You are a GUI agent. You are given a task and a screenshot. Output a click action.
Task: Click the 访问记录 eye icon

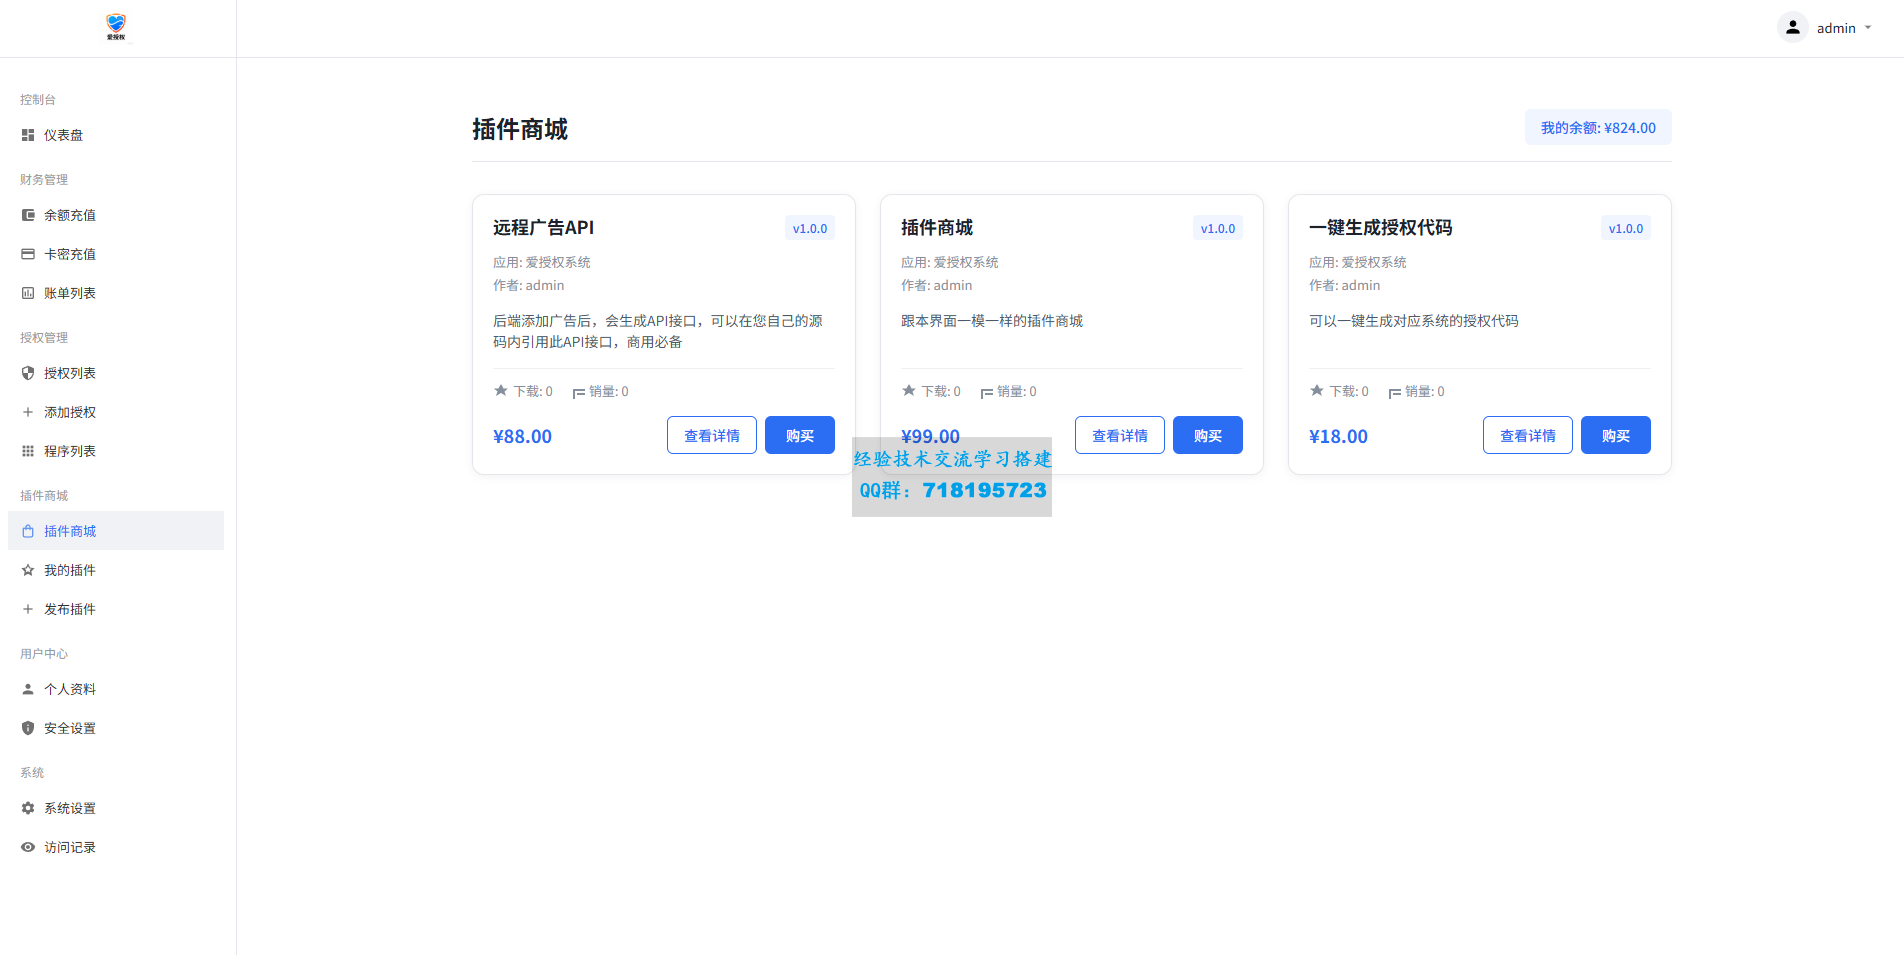(28, 847)
